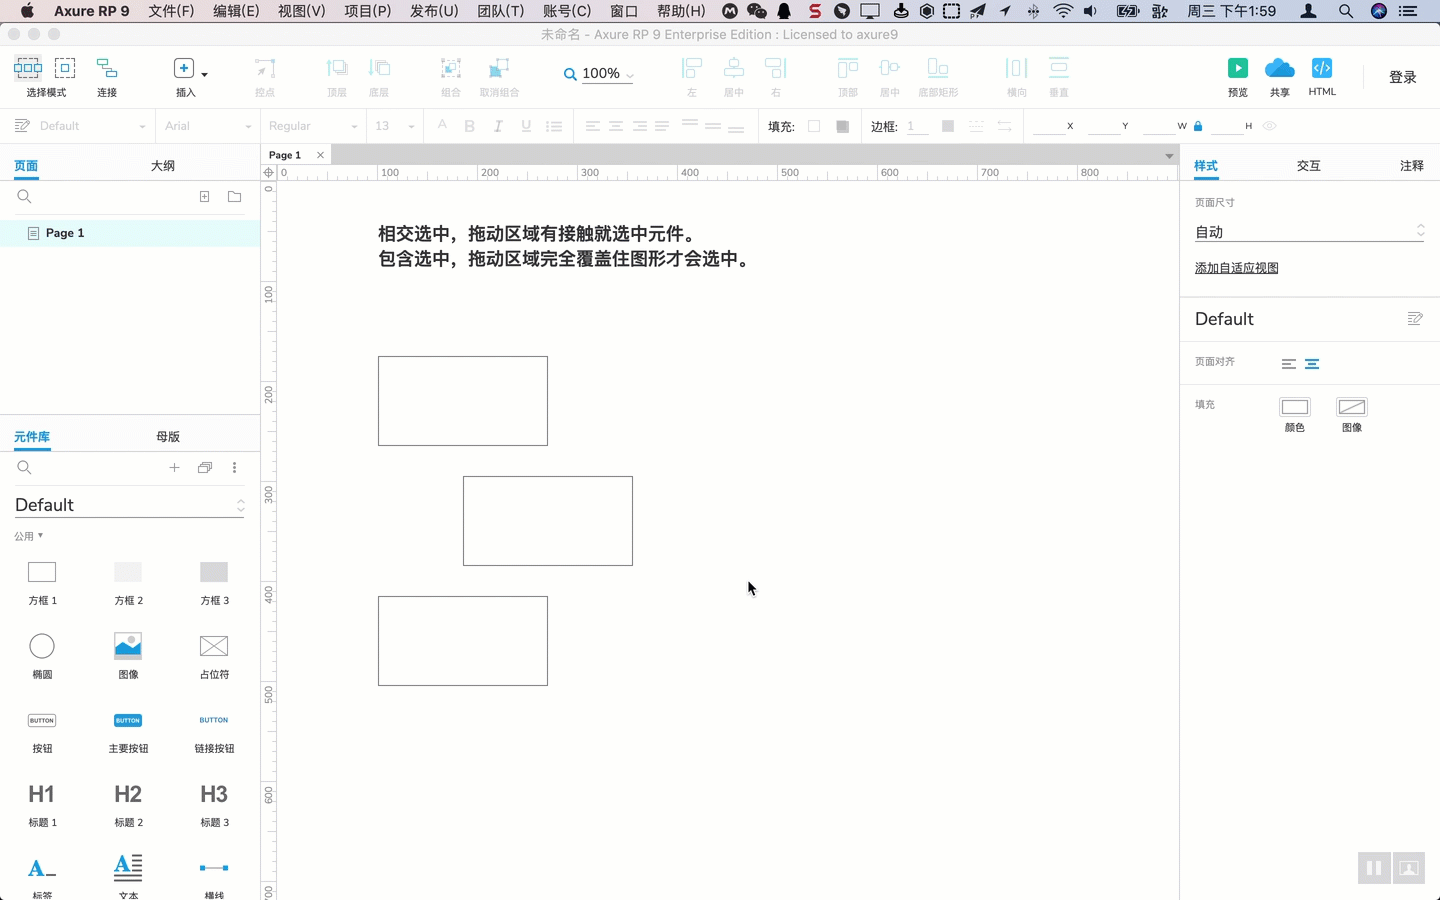
Task: Open the canvas tab list dropdown arrow
Action: [x=1169, y=156]
